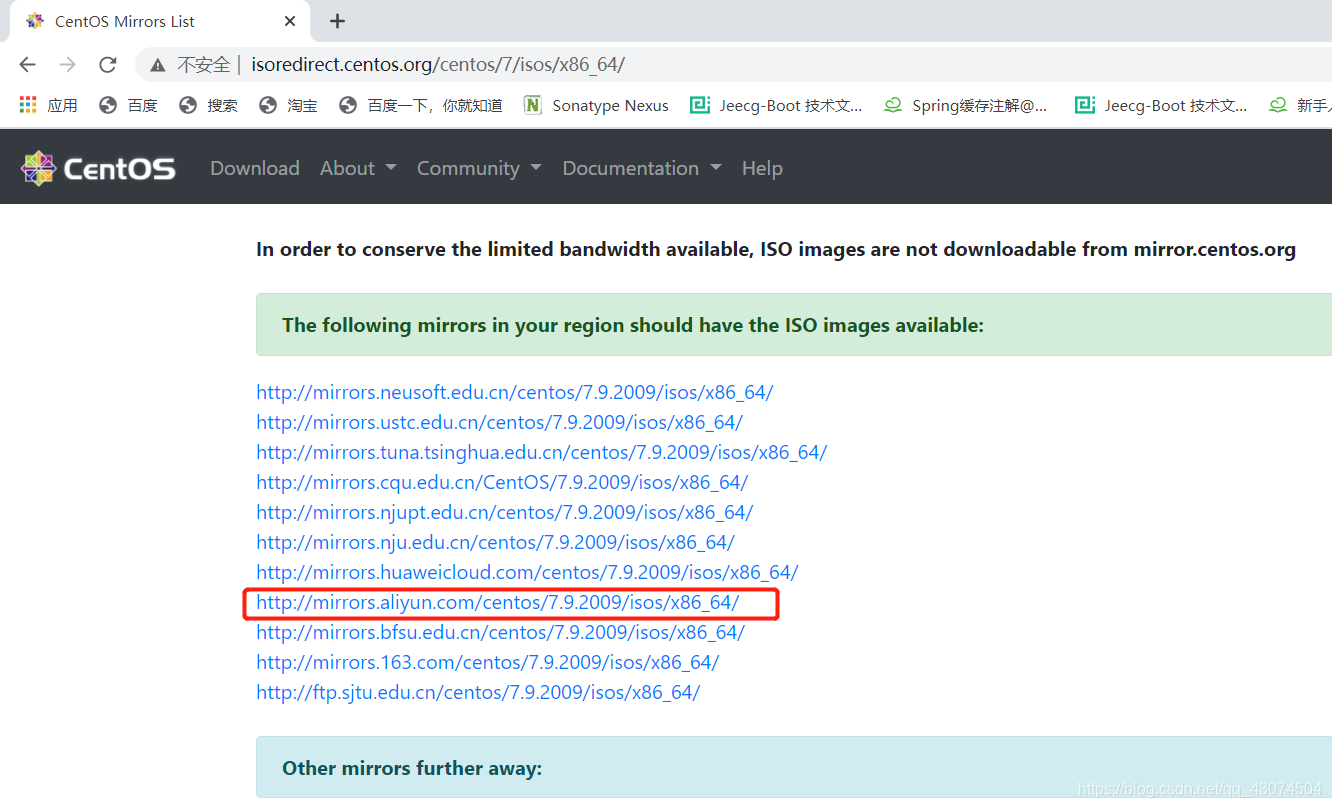The height and width of the screenshot is (808, 1332).
Task: Open the 百度一下，你就知道 bookmark
Action: click(421, 105)
